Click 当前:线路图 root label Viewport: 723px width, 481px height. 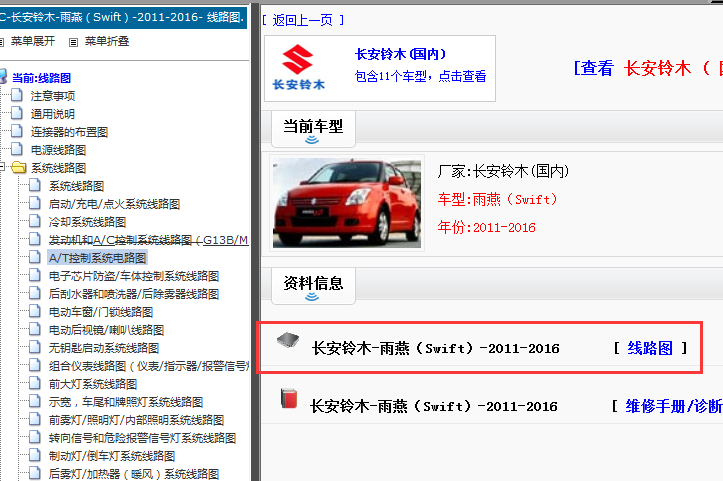click(41, 78)
